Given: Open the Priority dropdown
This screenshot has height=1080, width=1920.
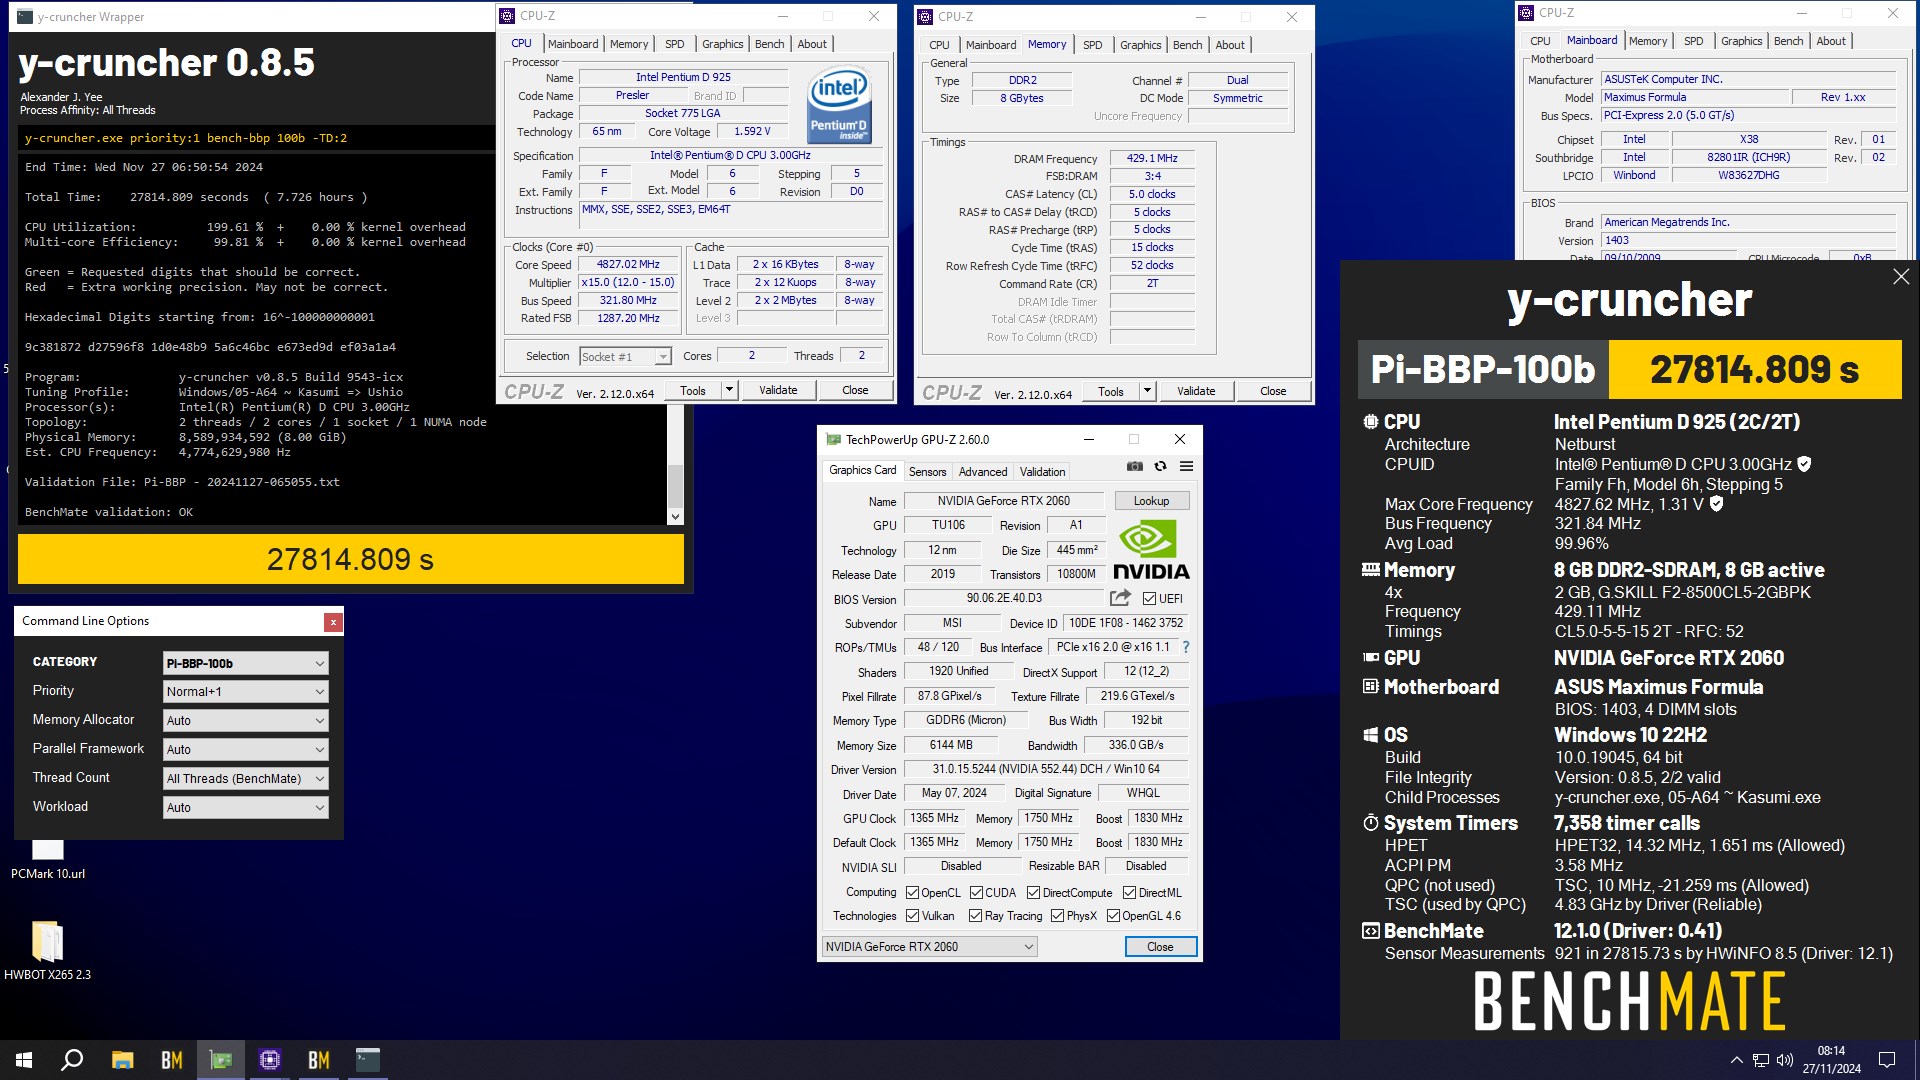Looking at the screenshot, I should 245,691.
